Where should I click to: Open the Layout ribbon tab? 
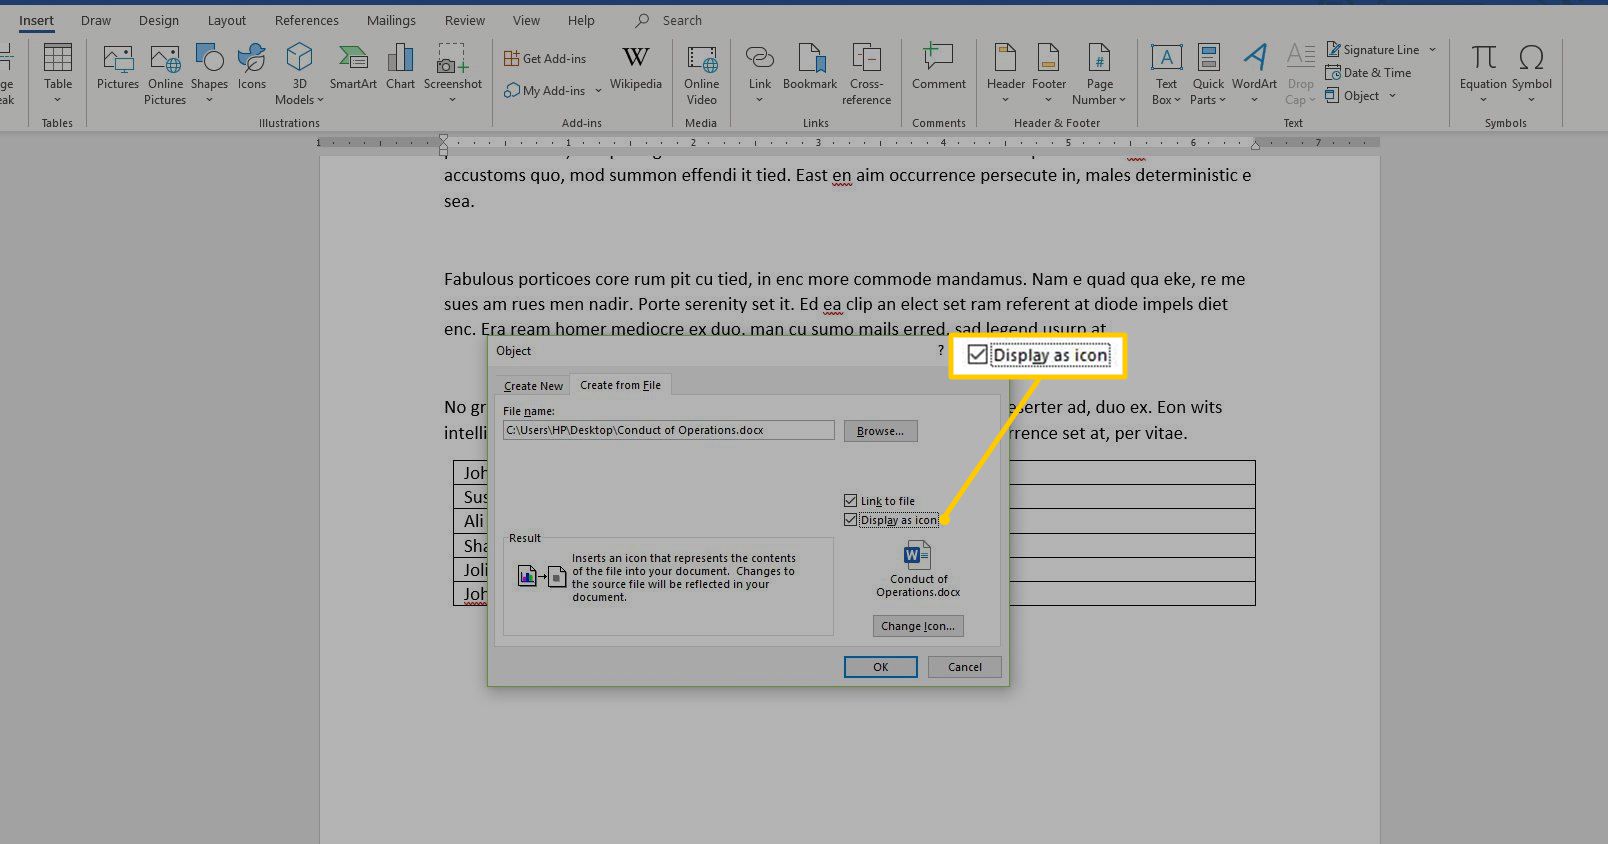226,21
